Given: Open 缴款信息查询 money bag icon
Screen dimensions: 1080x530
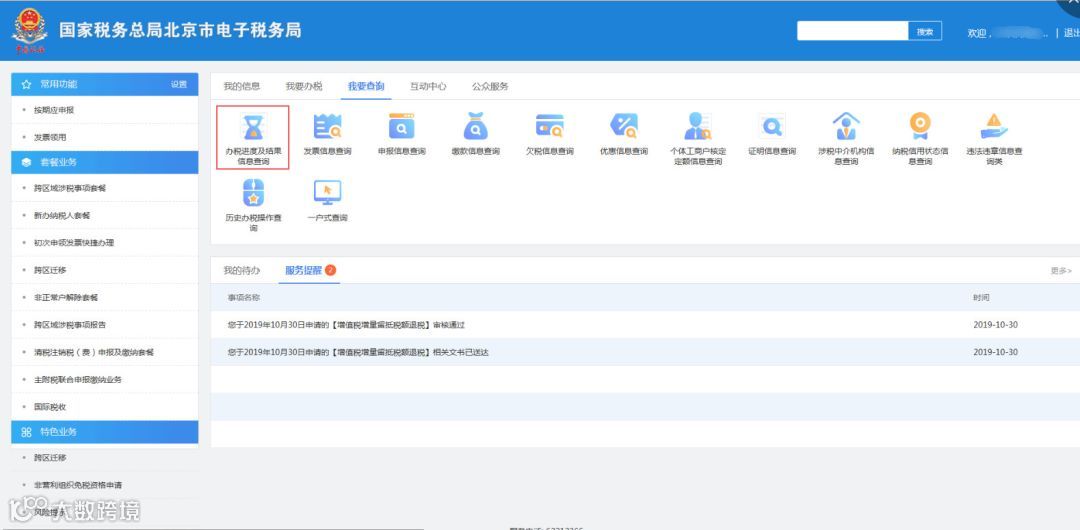Looking at the screenshot, I should 475,127.
